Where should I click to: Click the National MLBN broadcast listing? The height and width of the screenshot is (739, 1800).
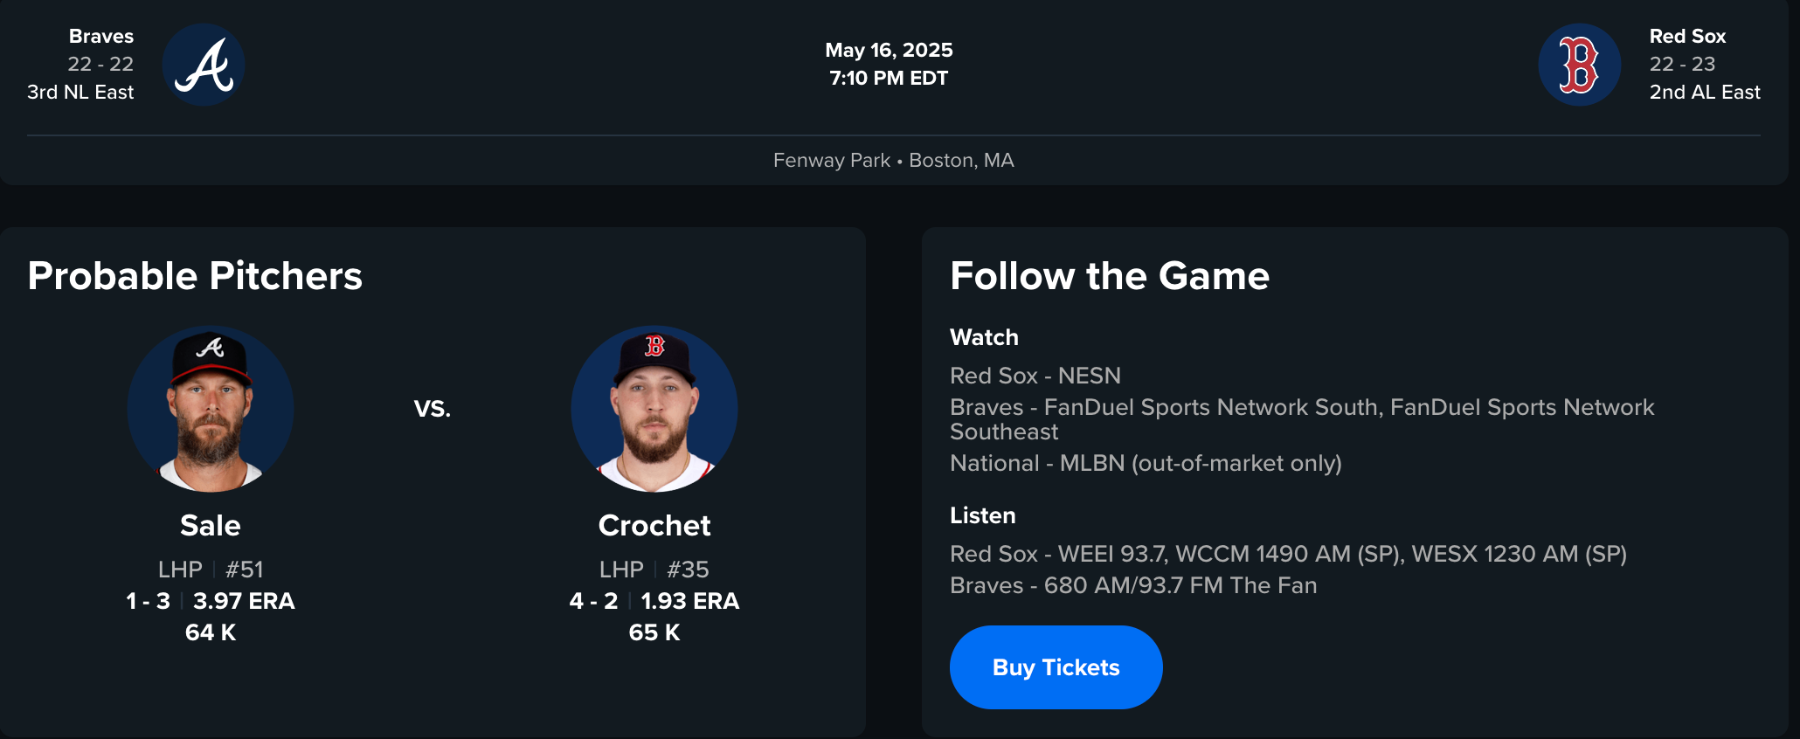(1145, 463)
